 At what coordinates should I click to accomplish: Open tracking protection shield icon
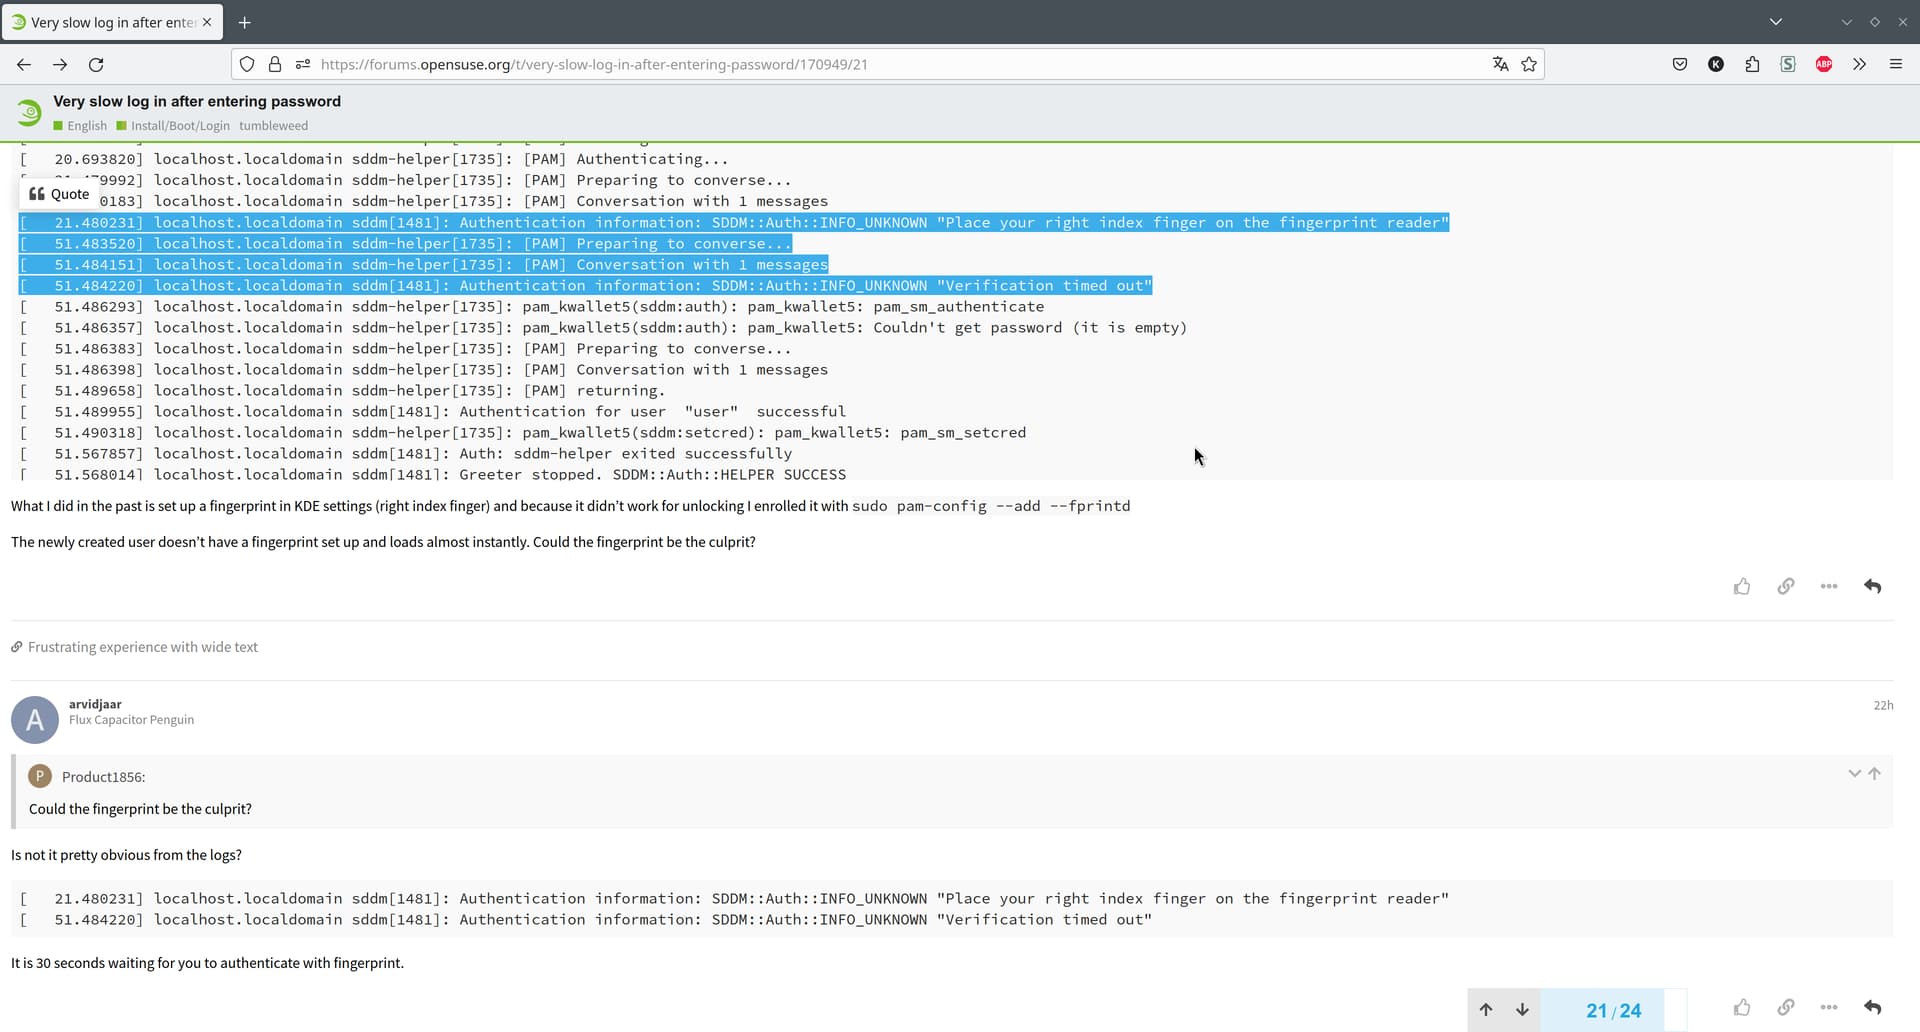(247, 64)
